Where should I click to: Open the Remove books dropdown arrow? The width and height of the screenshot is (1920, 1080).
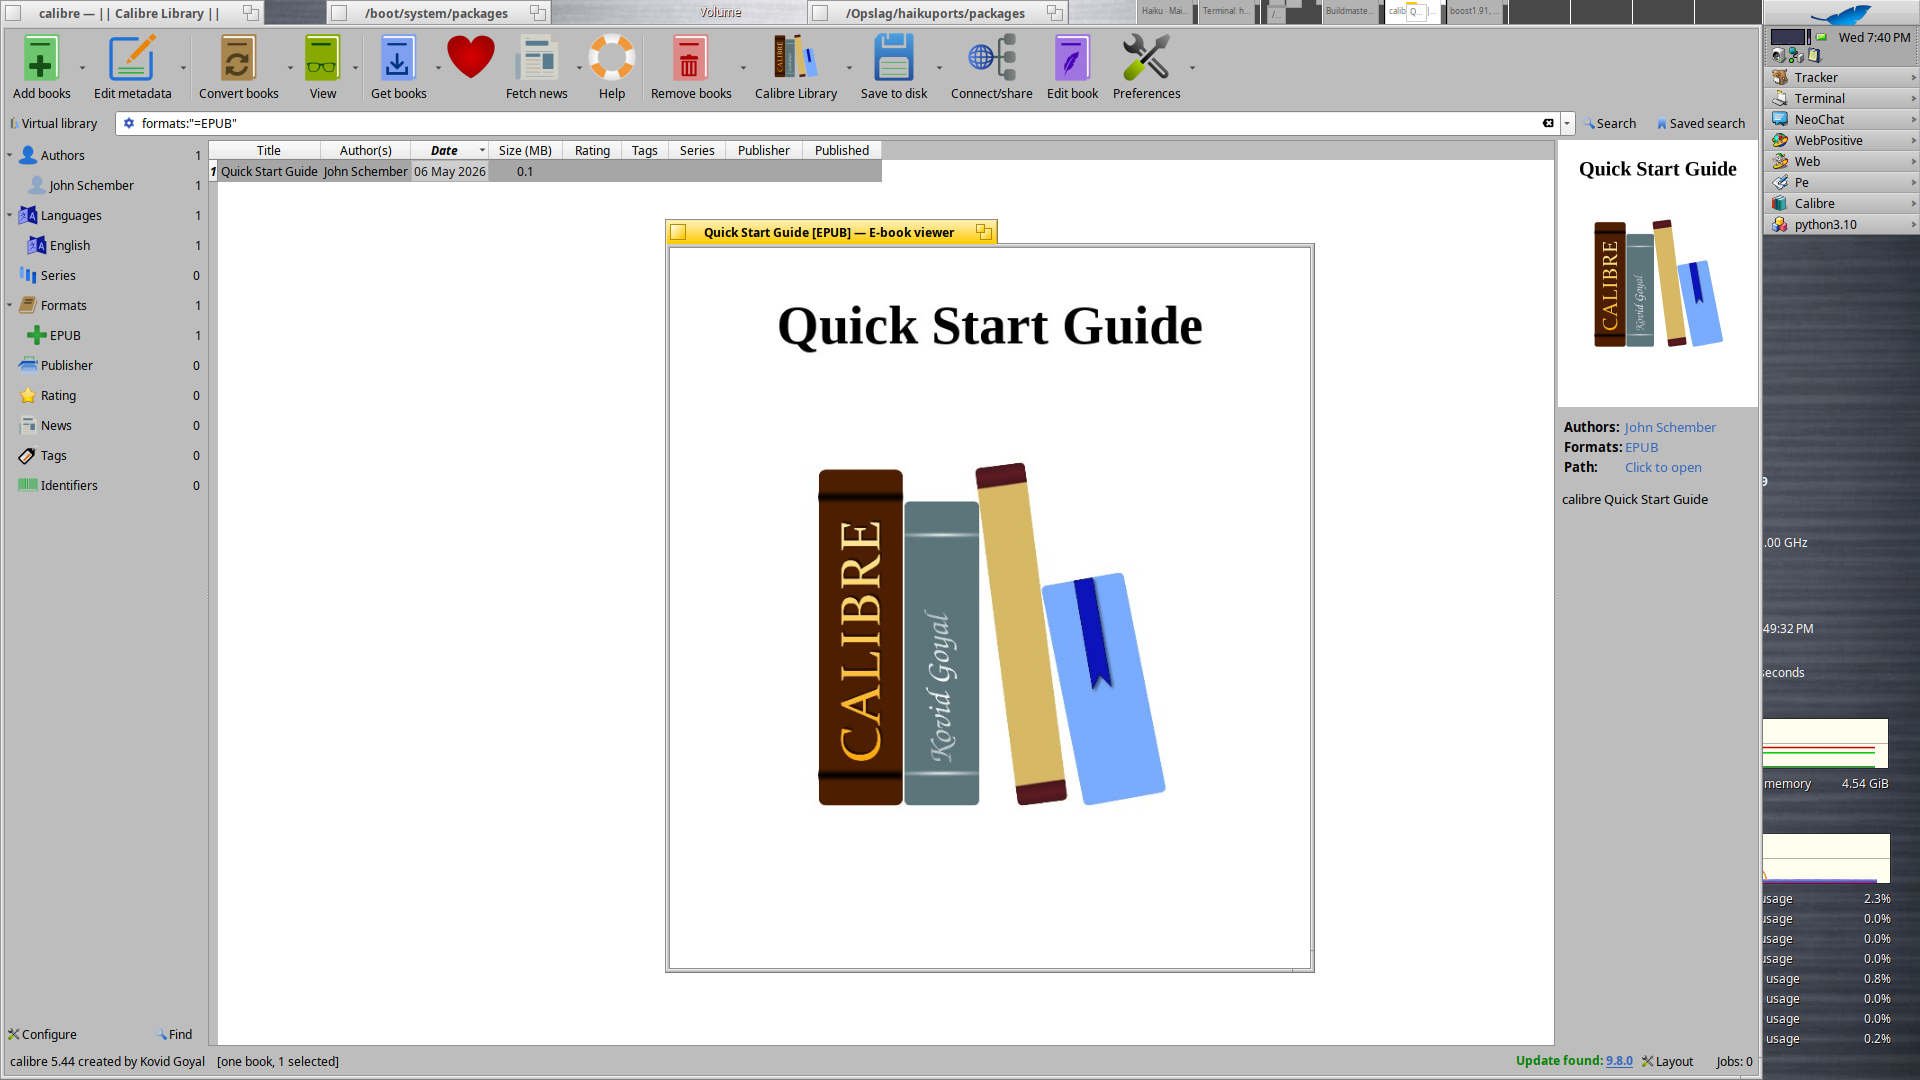pyautogui.click(x=743, y=68)
